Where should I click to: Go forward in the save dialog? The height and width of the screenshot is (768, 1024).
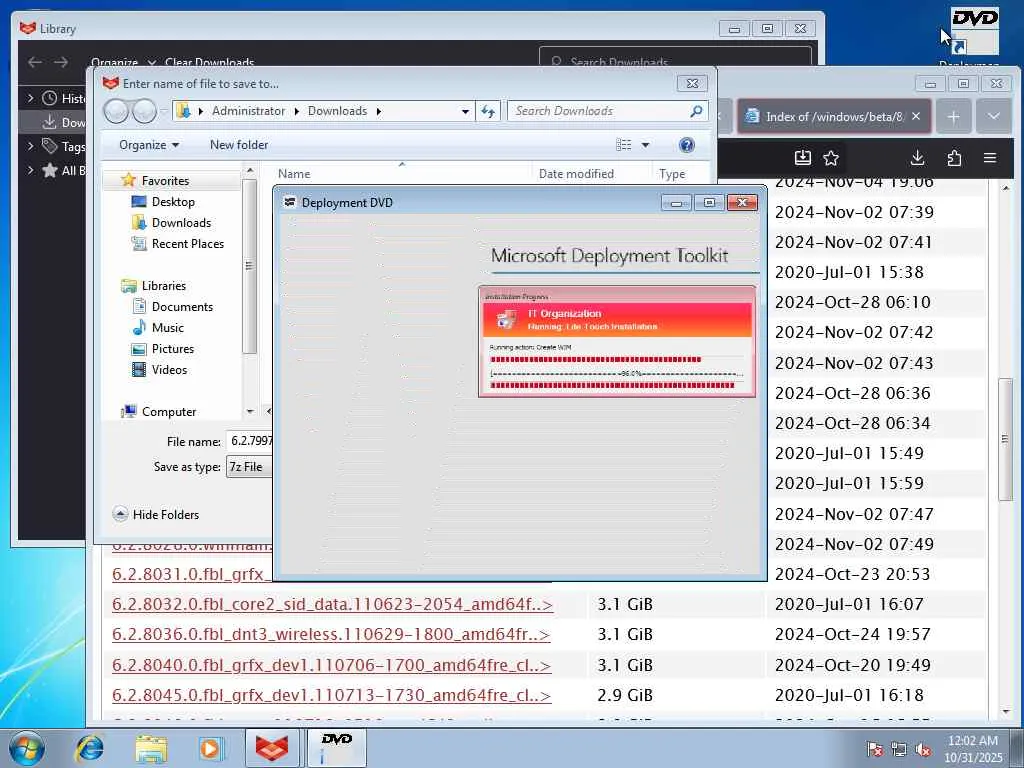(x=144, y=111)
